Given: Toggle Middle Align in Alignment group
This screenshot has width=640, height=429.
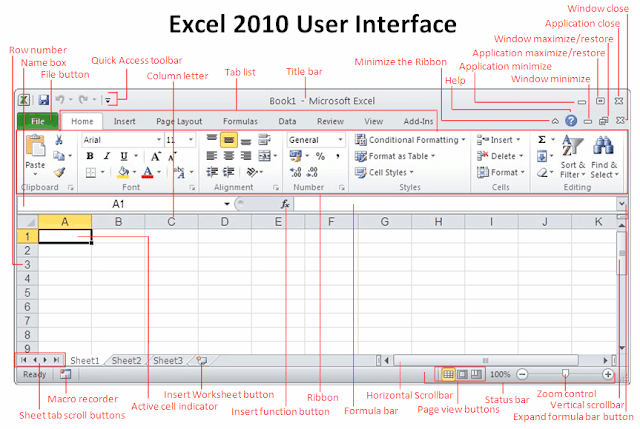Looking at the screenshot, I should 229,140.
